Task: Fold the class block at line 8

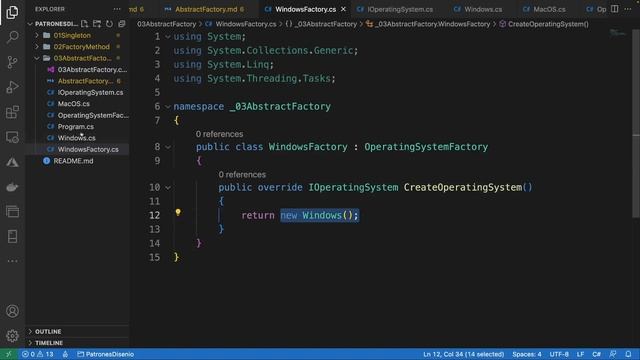Action: tap(168, 147)
